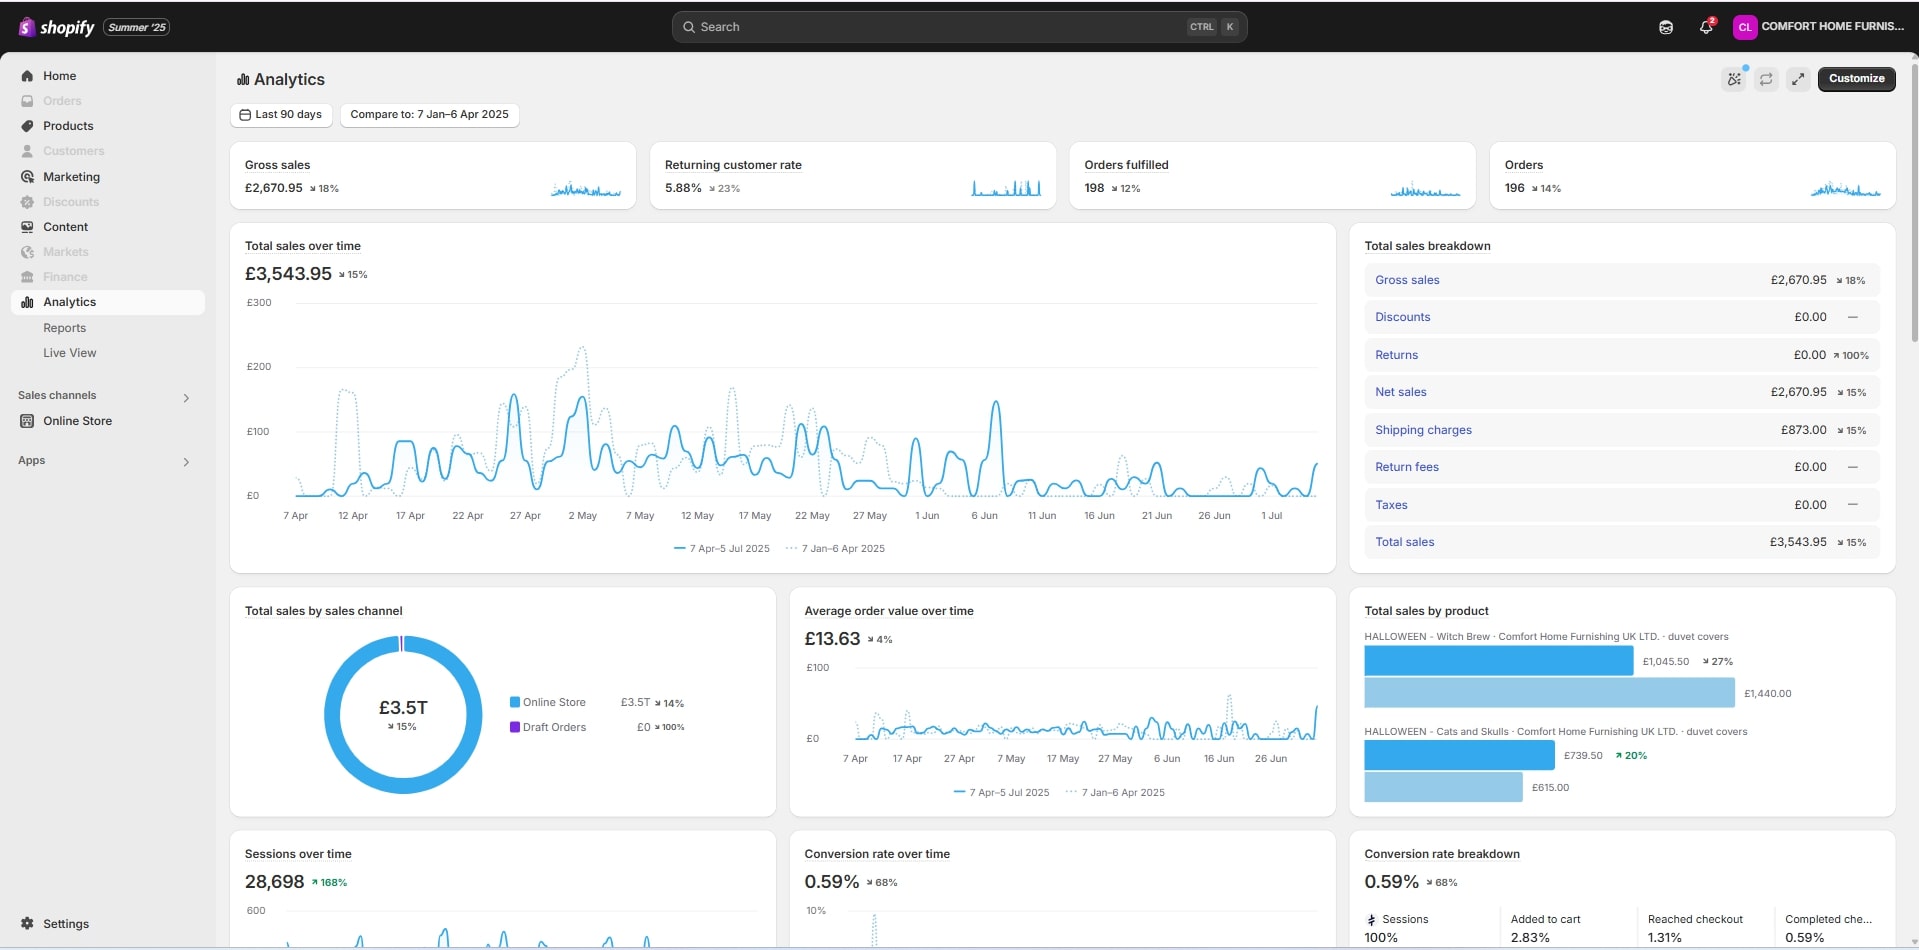Click the Total sales by sales channel title
This screenshot has height=950, width=1919.
click(324, 611)
